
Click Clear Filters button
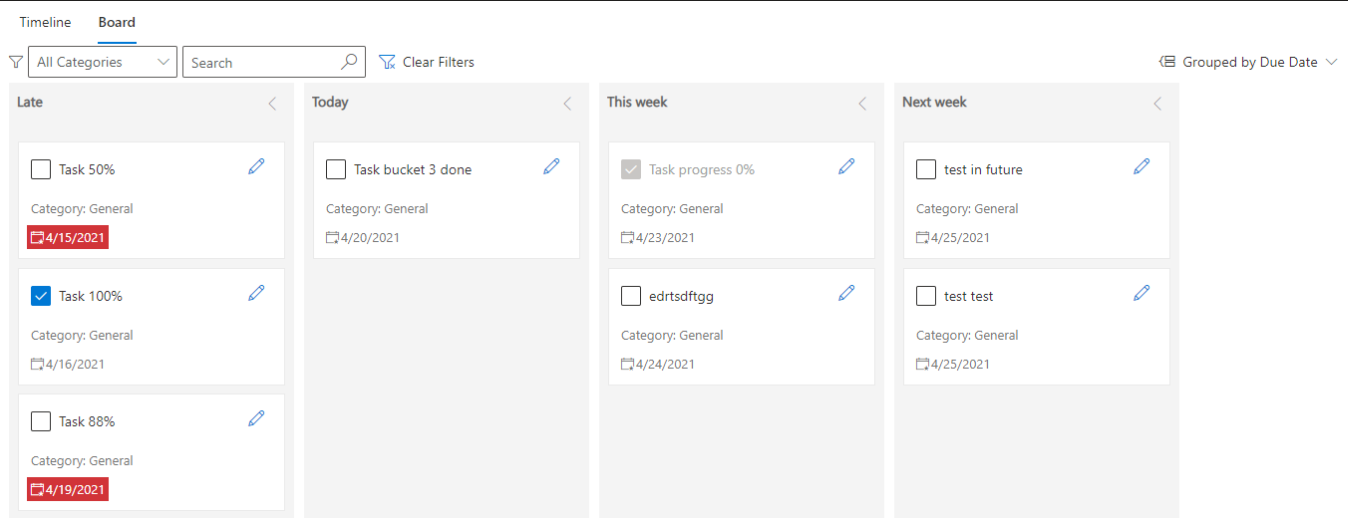coord(427,62)
